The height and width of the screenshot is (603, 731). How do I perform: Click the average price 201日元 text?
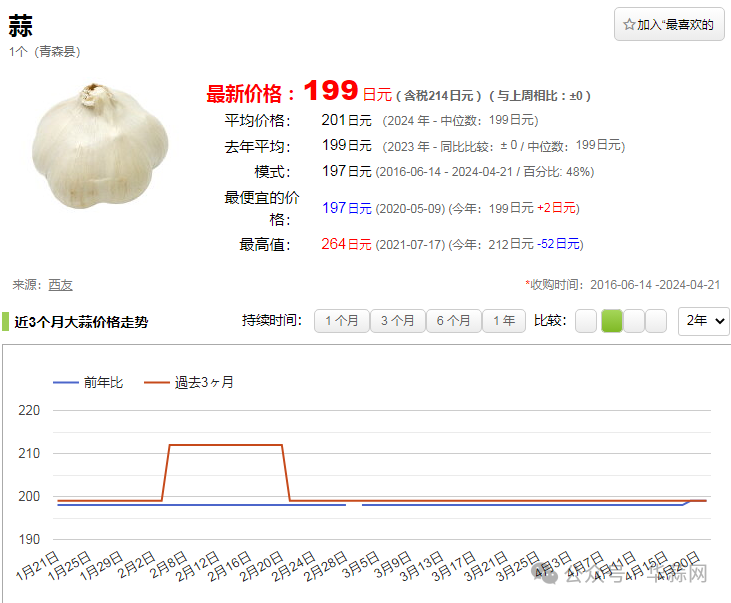346,120
